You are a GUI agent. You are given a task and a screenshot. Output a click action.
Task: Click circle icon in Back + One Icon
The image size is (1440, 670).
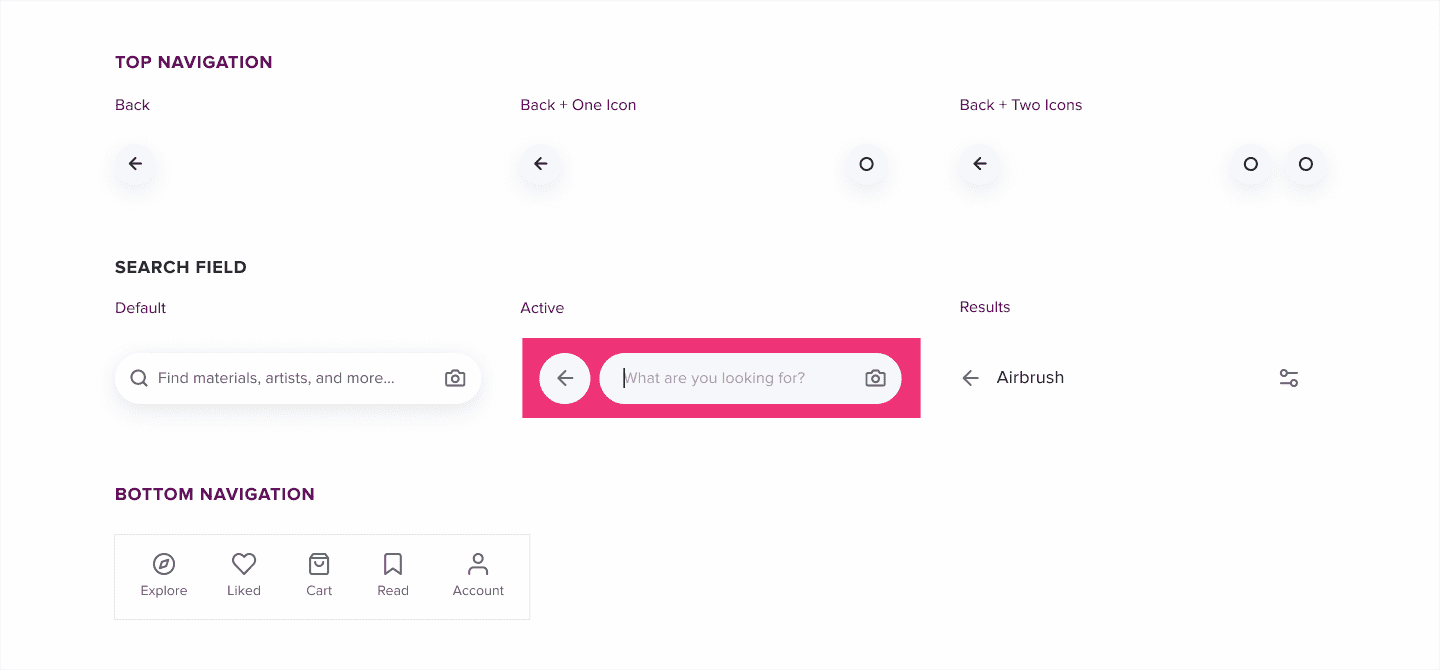tap(866, 164)
